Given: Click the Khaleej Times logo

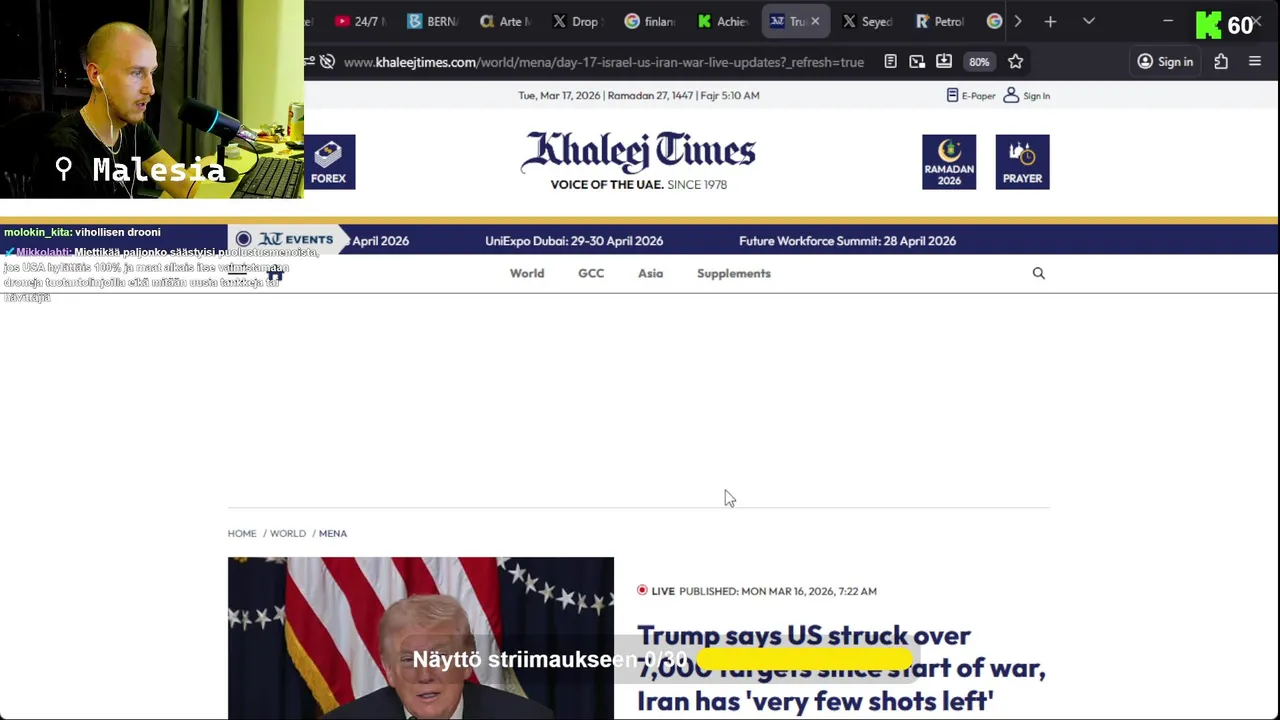Looking at the screenshot, I should pos(638,152).
